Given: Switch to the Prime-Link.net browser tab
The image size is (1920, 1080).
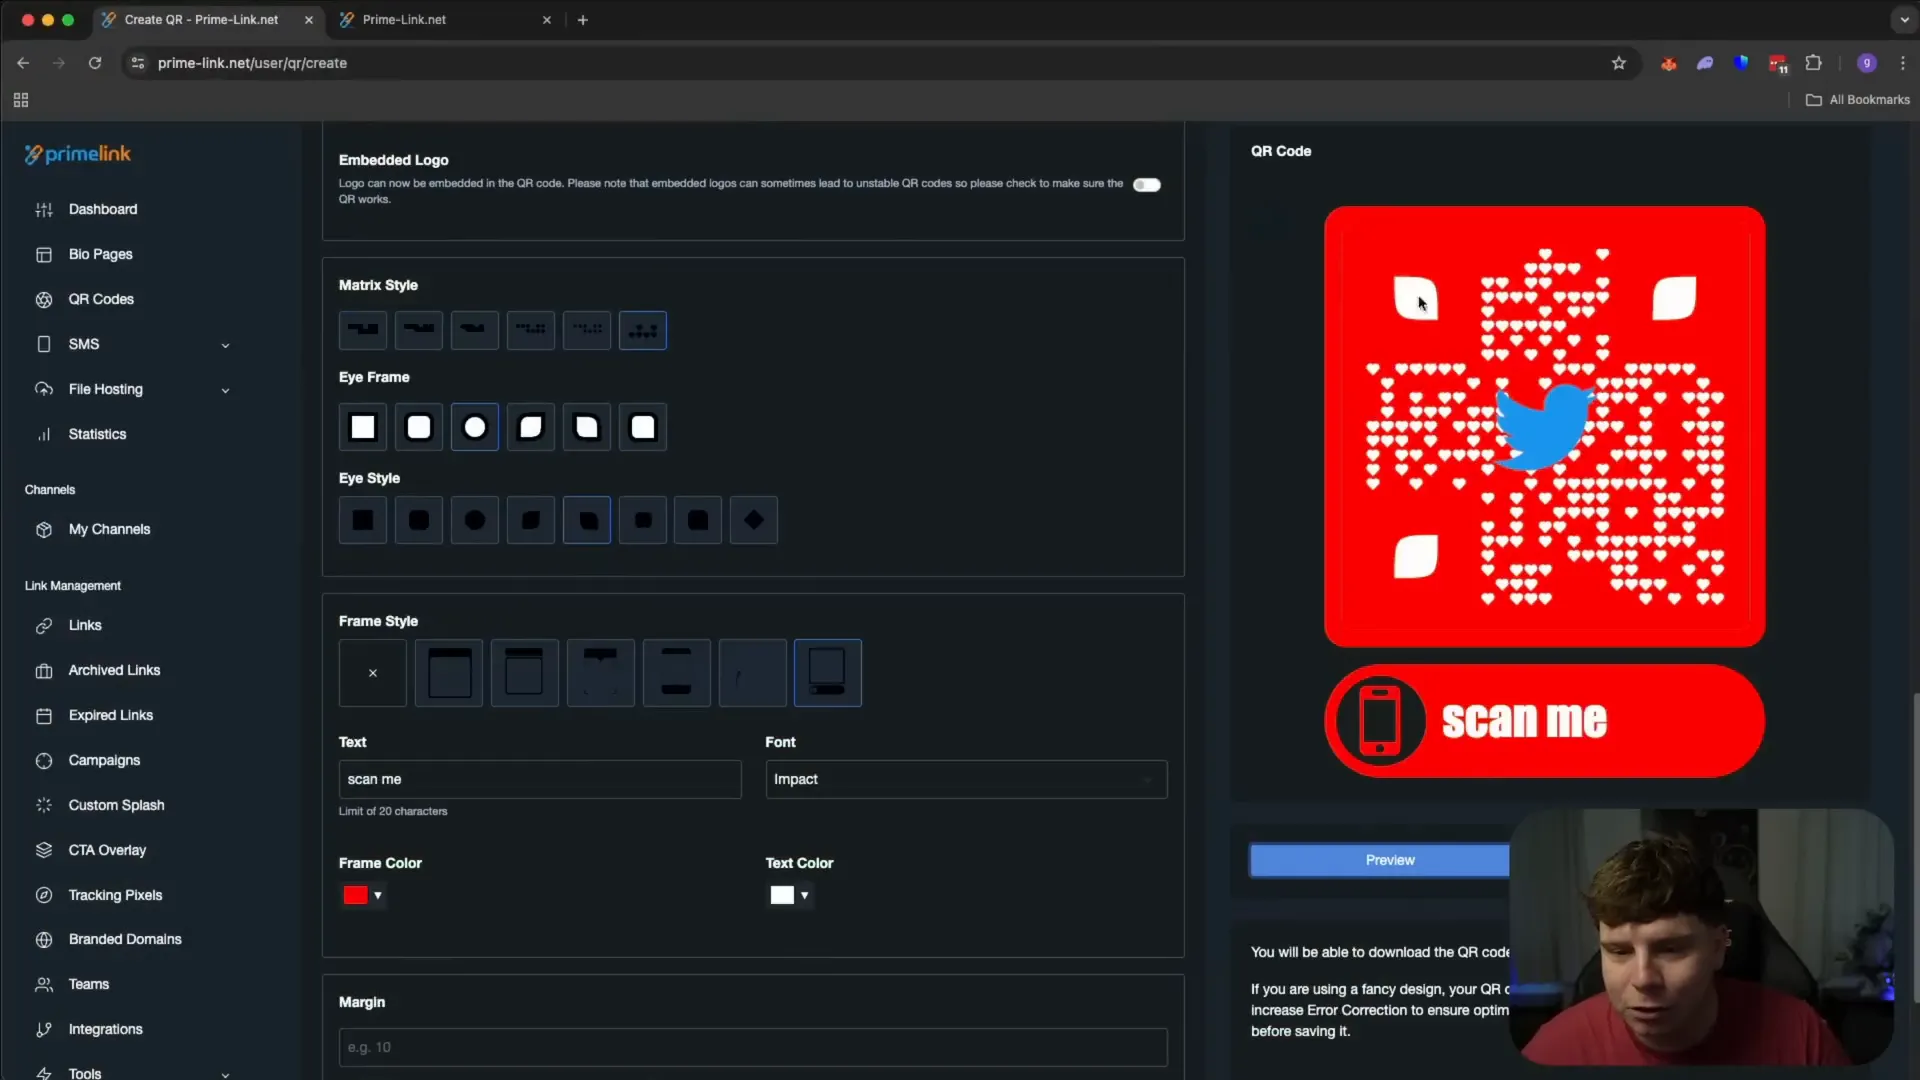Looking at the screenshot, I should [445, 20].
